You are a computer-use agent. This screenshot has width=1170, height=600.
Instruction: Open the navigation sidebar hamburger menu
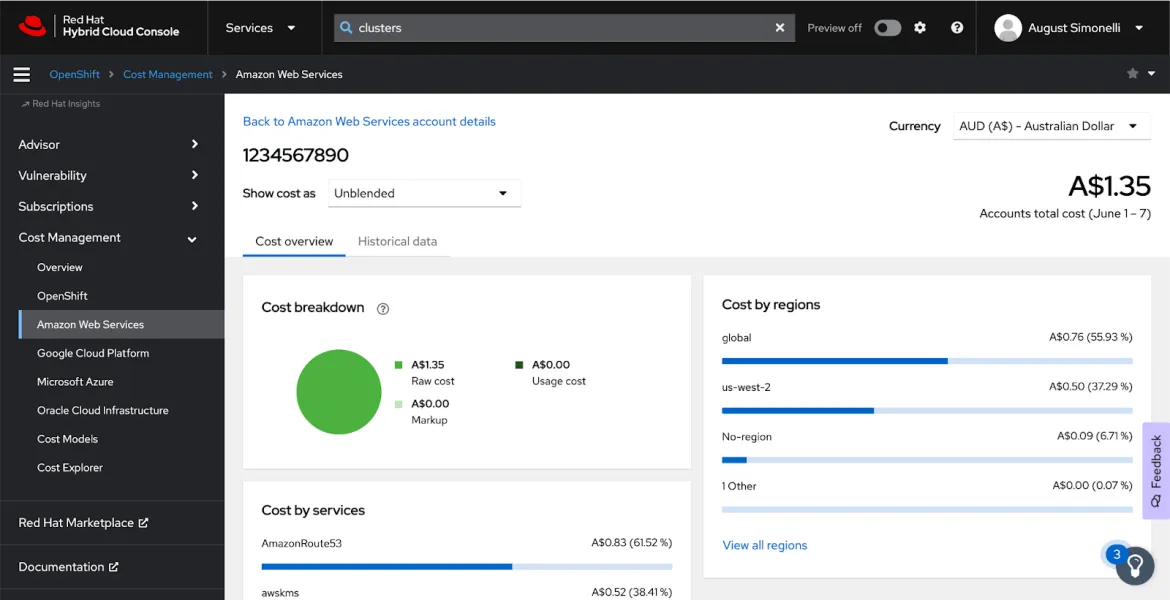(x=22, y=73)
